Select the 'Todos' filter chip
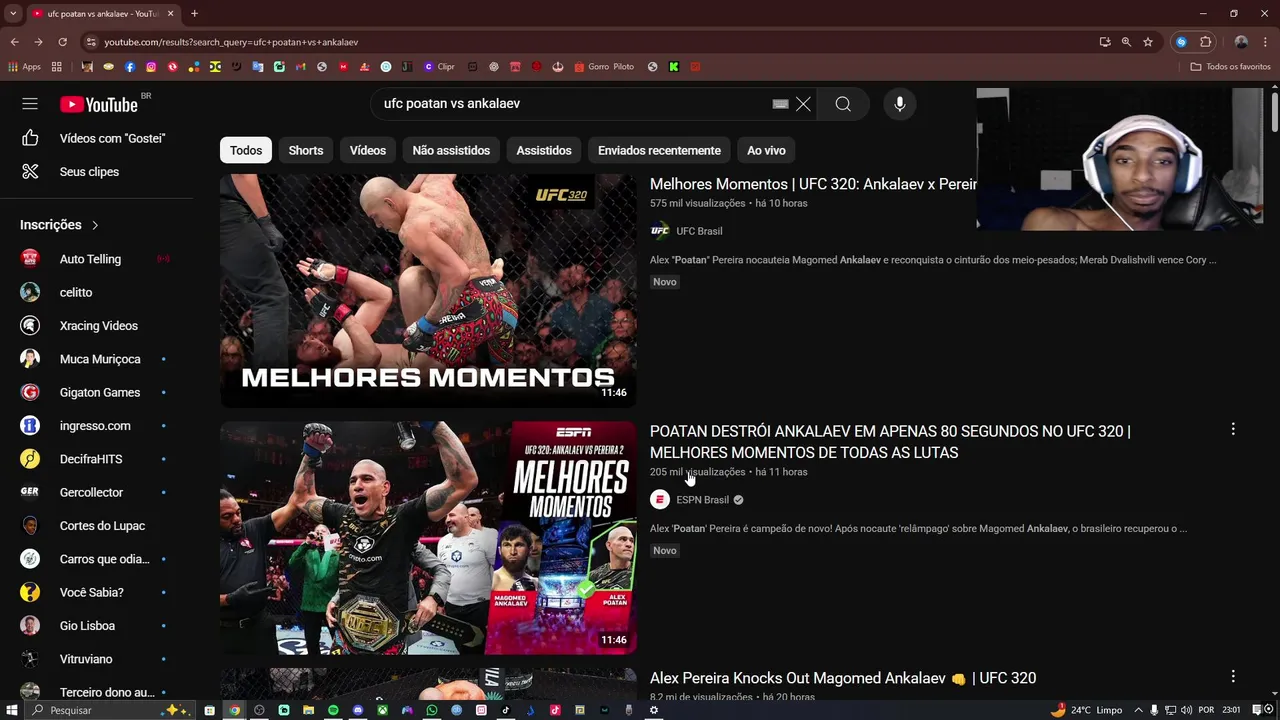This screenshot has height=720, width=1280. (x=246, y=150)
